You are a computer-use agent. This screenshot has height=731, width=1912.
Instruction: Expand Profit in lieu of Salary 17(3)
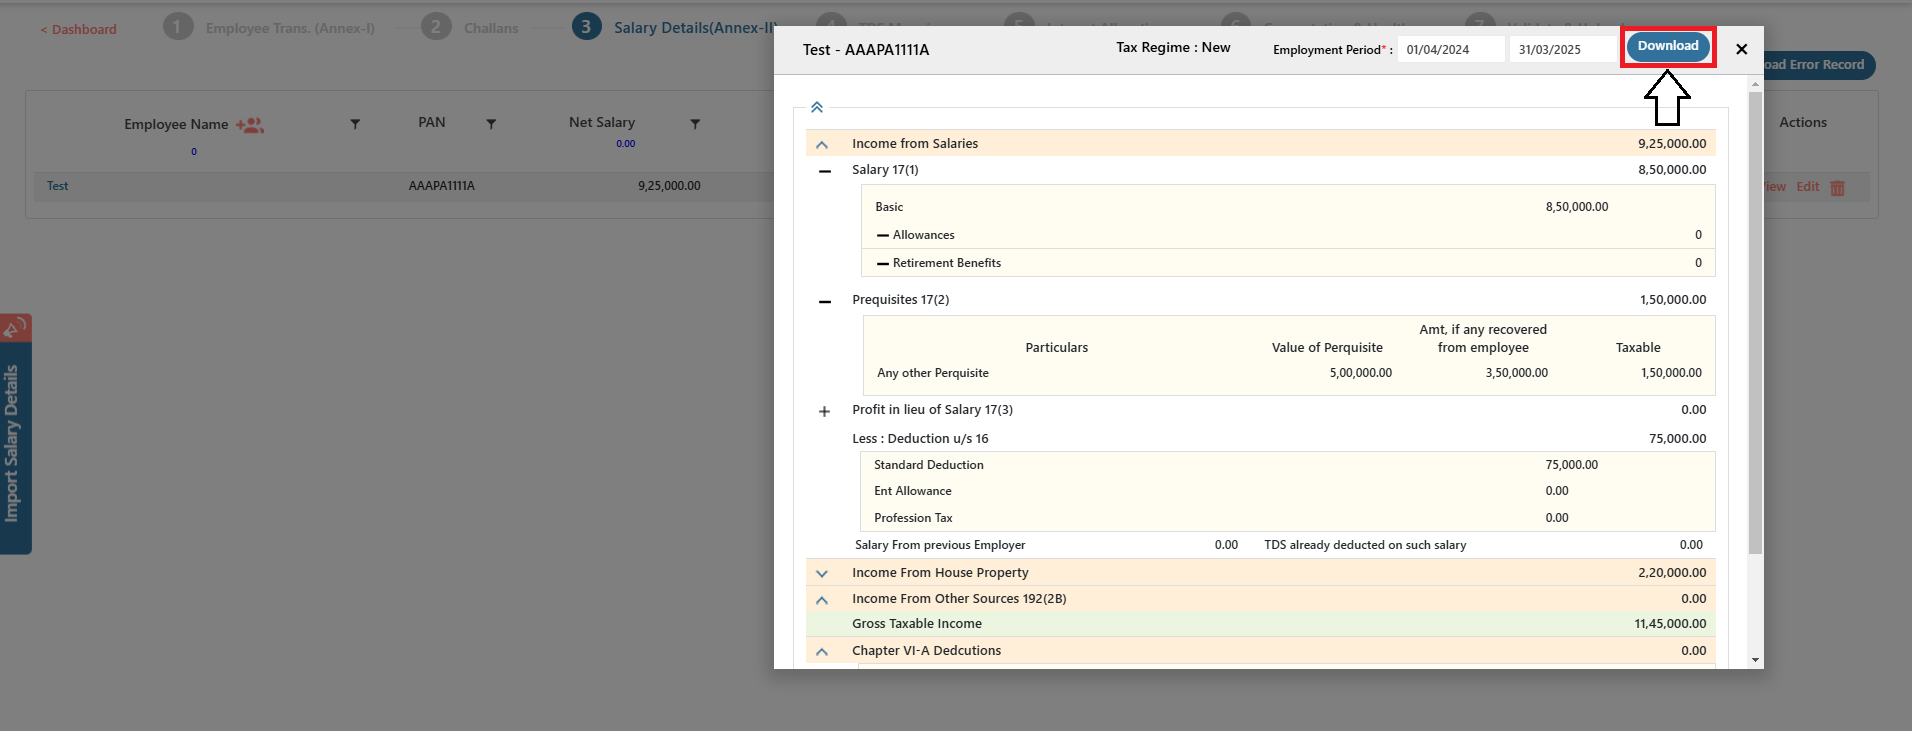tap(825, 411)
